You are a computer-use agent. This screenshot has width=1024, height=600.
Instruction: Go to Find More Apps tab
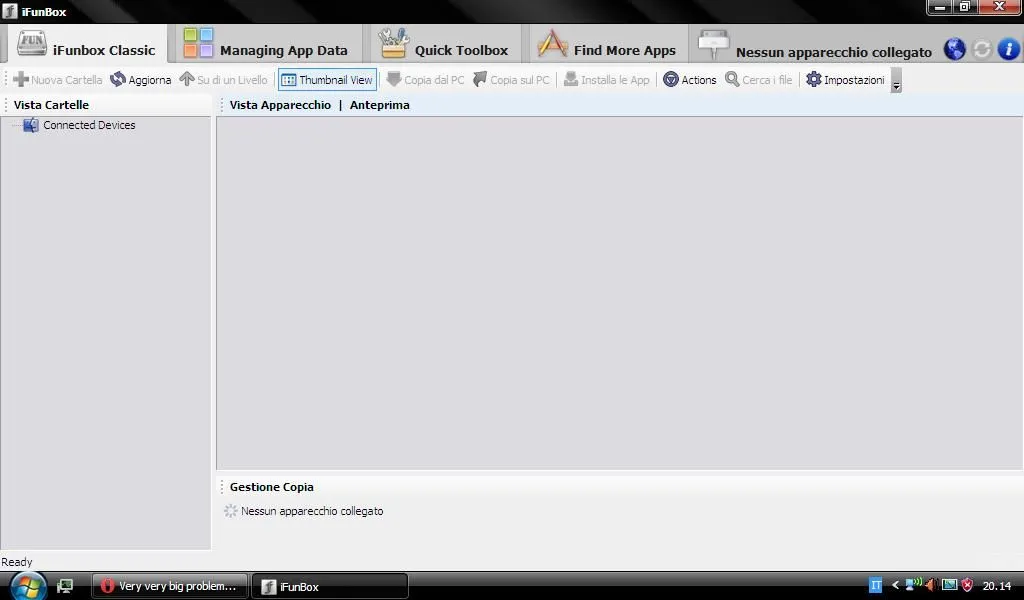click(x=607, y=46)
